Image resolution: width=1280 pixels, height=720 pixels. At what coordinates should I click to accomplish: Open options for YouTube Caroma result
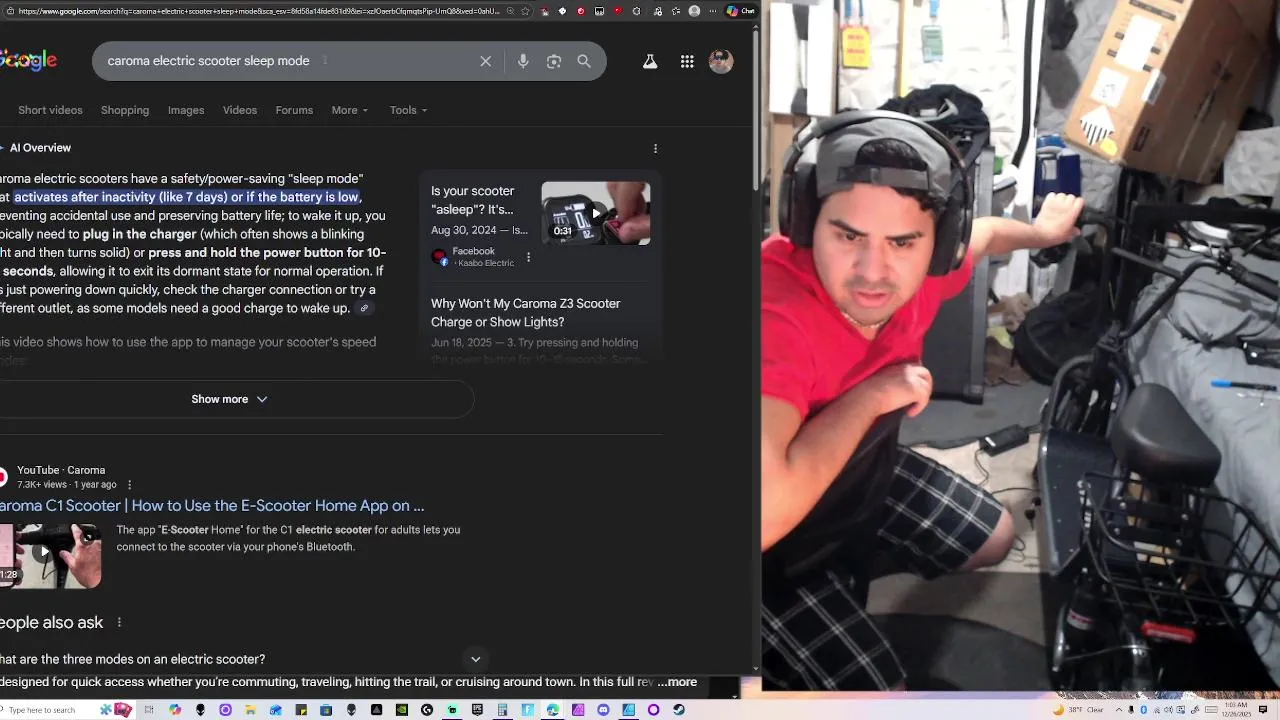[129, 485]
